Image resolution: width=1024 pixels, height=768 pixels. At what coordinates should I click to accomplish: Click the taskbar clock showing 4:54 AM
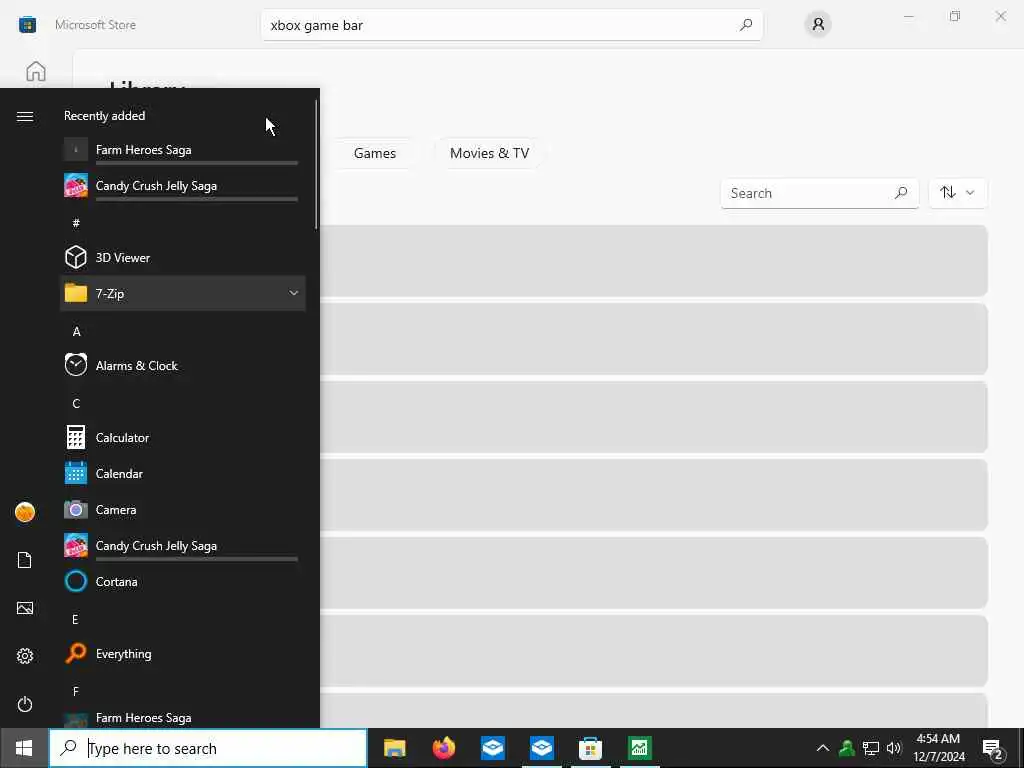938,748
